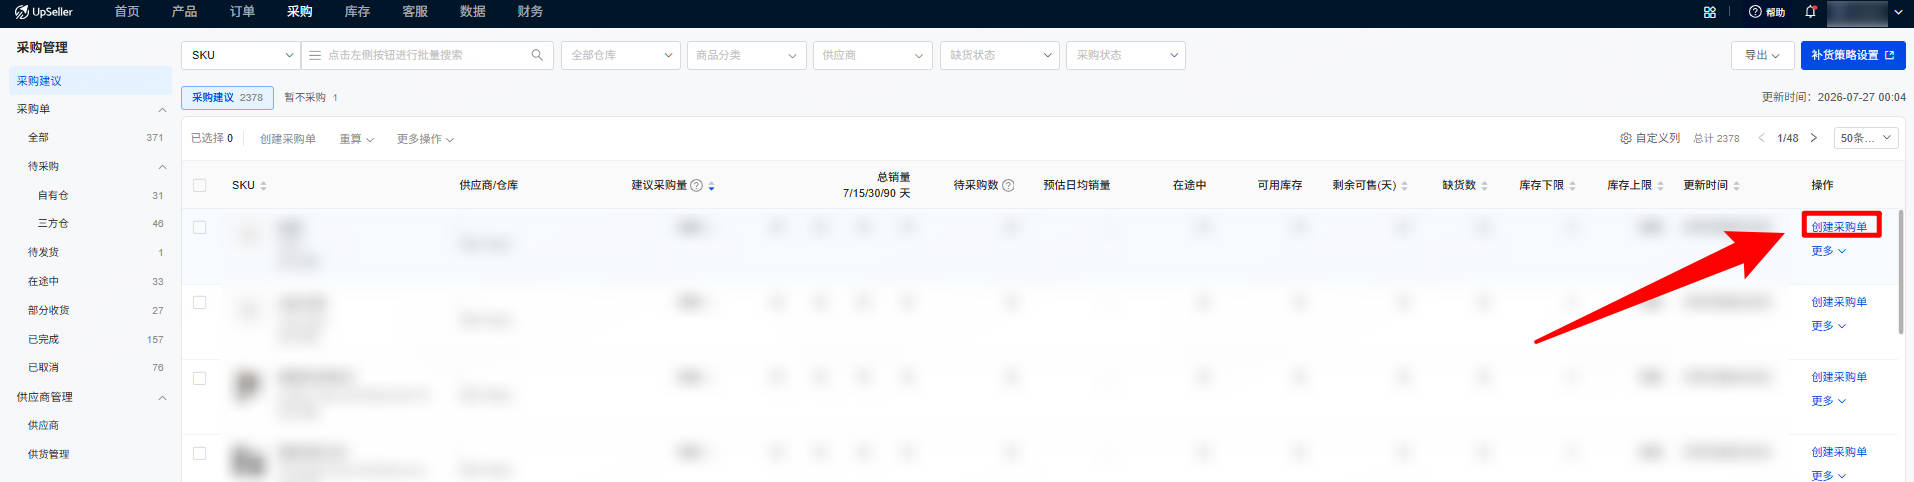Screen dimensions: 1914x482
Task: Click the table vertical scrollbar
Action: coord(1901,272)
